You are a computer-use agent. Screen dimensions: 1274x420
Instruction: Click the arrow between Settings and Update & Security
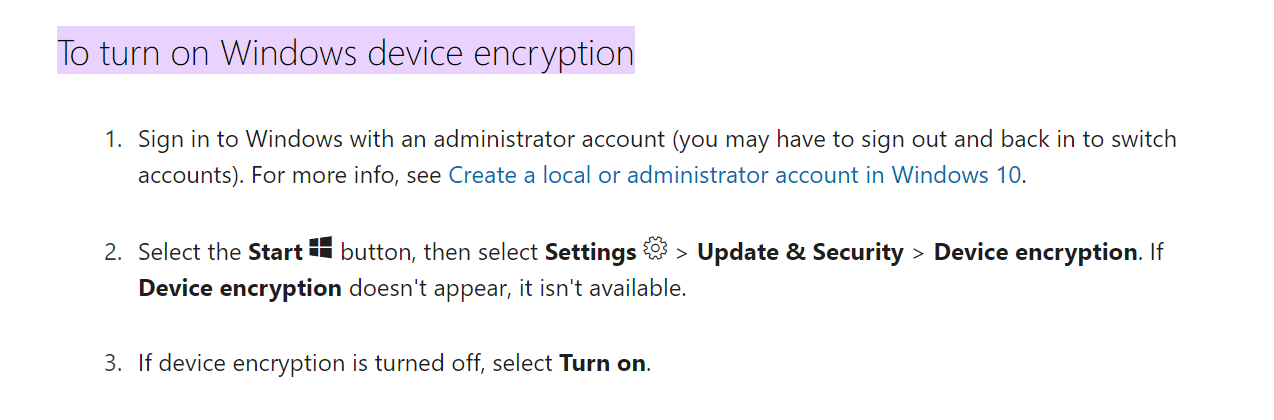tap(681, 253)
